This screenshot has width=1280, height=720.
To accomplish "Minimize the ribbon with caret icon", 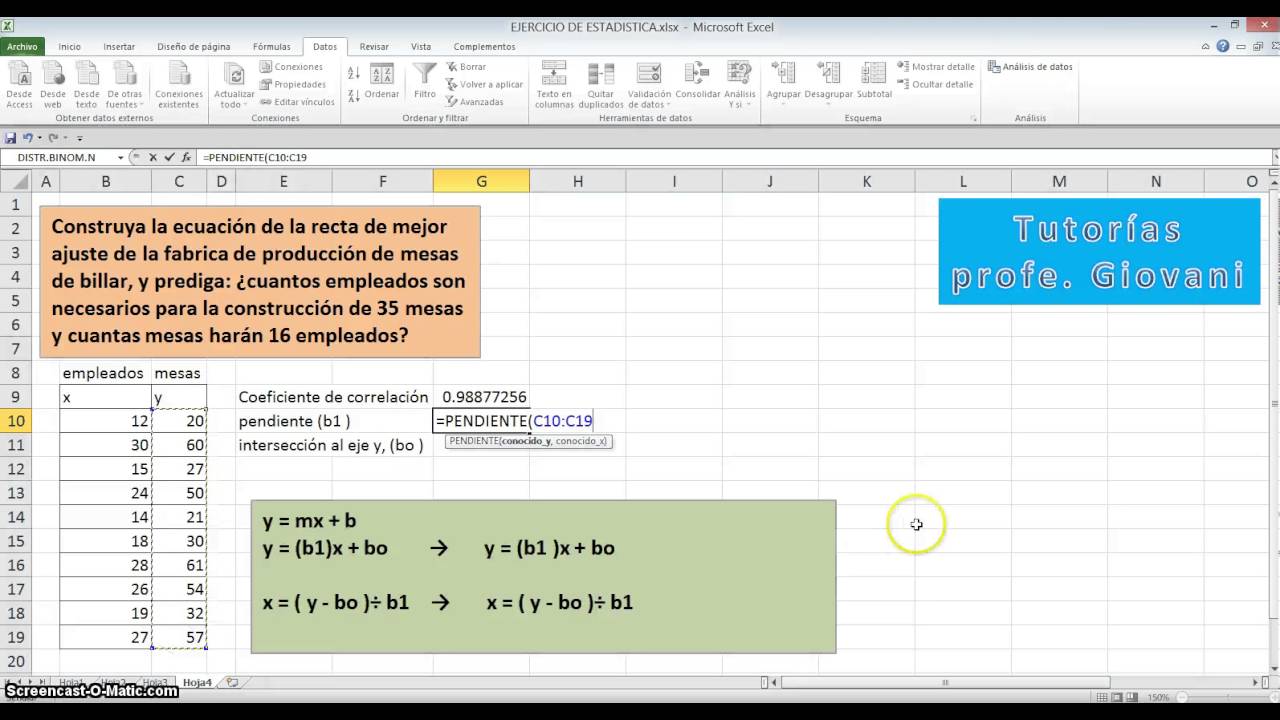I will tap(1207, 46).
